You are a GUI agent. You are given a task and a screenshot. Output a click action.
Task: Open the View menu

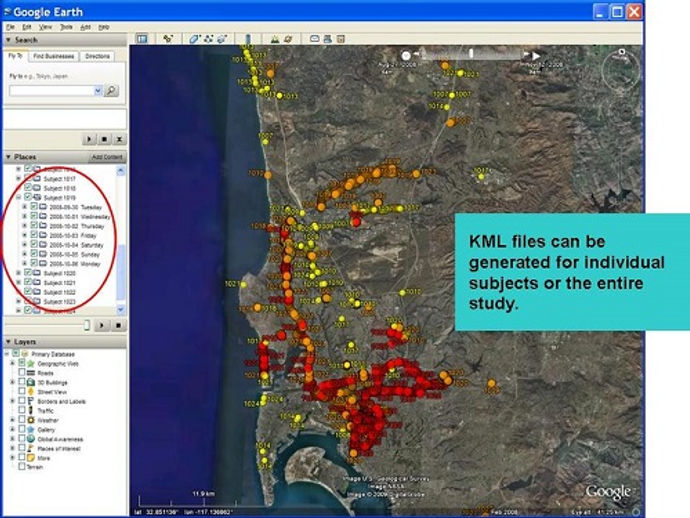tap(45, 27)
